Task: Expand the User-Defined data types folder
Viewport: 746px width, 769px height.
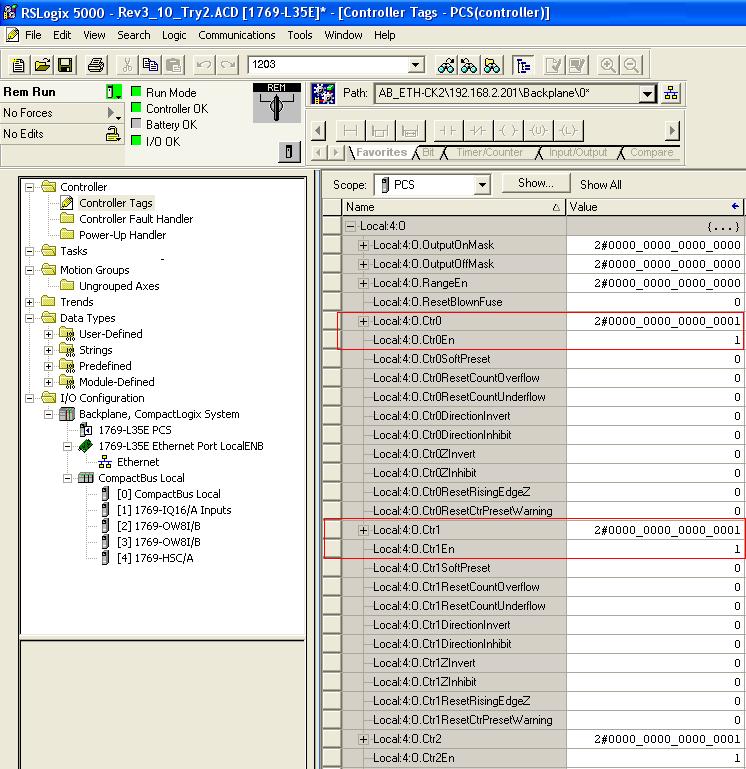Action: [48, 334]
